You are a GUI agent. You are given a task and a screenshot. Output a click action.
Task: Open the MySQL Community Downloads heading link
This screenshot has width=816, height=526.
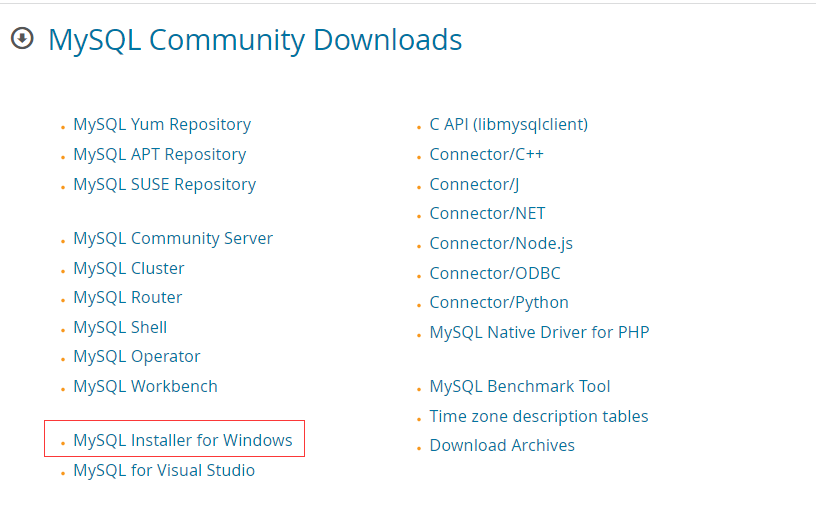coord(255,40)
